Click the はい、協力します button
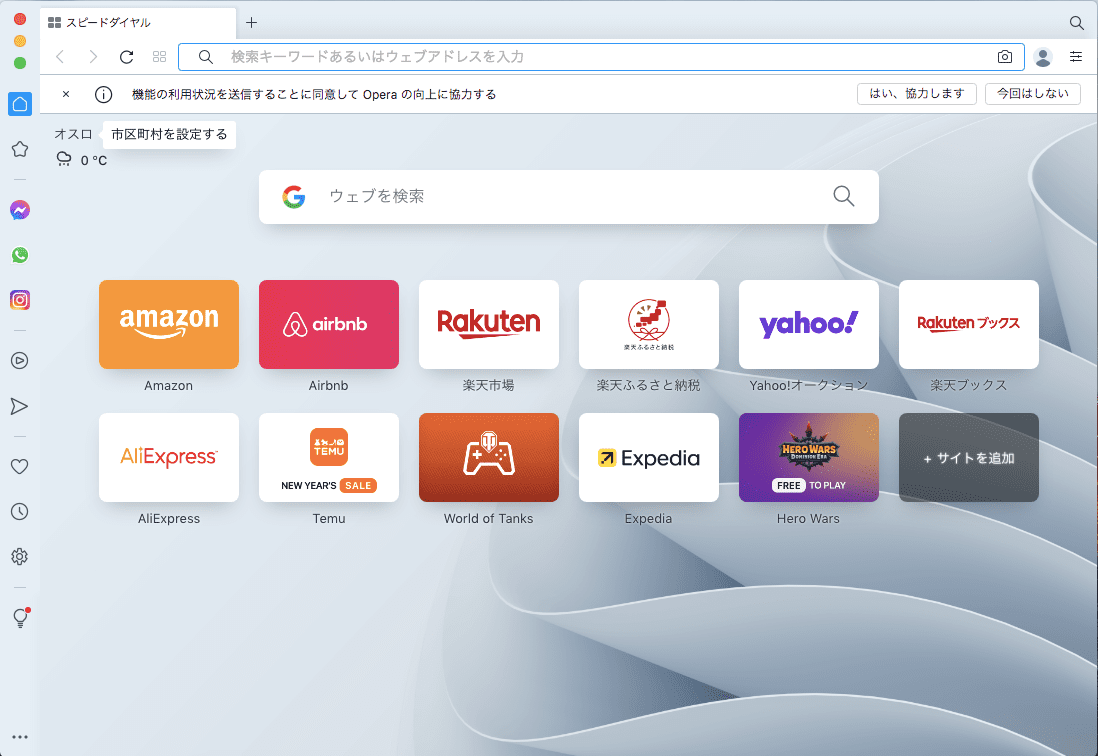The width and height of the screenshot is (1098, 756). click(x=917, y=94)
